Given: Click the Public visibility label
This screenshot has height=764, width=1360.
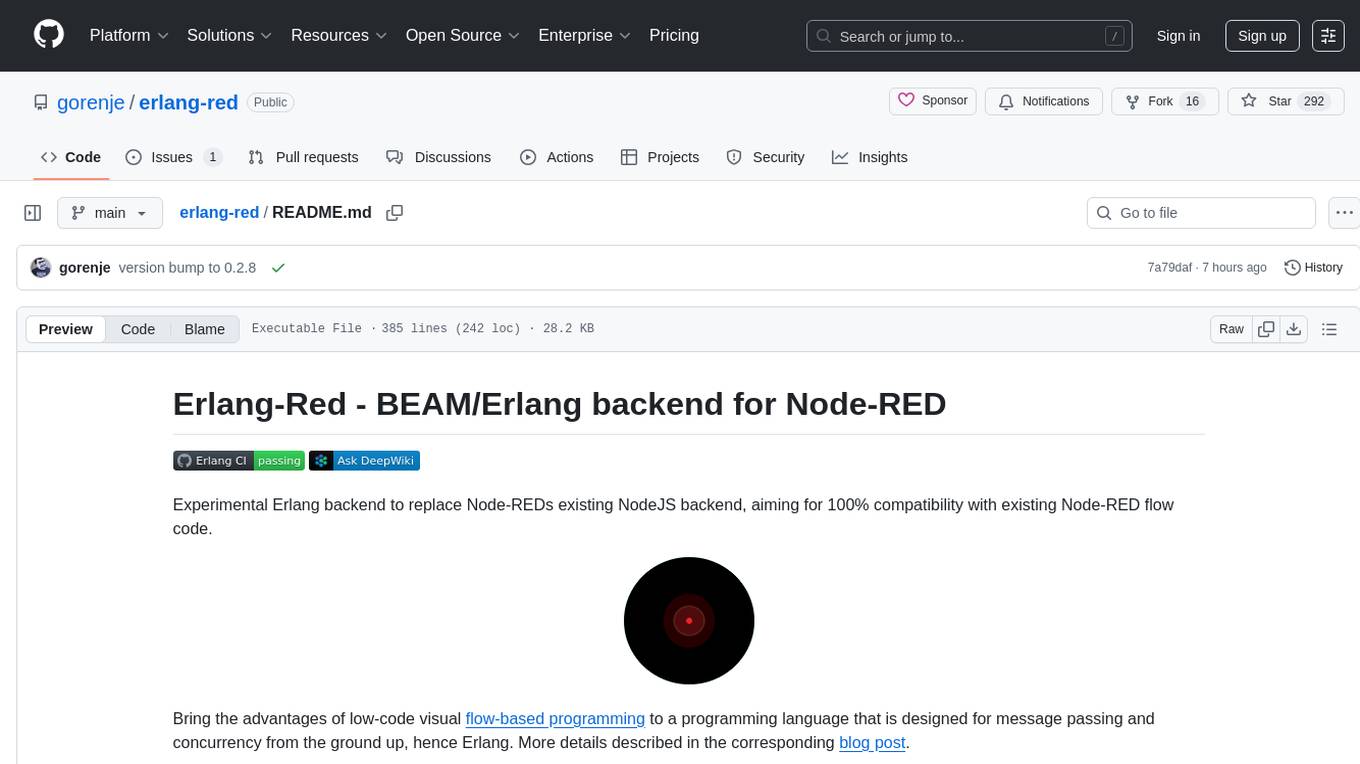Looking at the screenshot, I should (270, 102).
